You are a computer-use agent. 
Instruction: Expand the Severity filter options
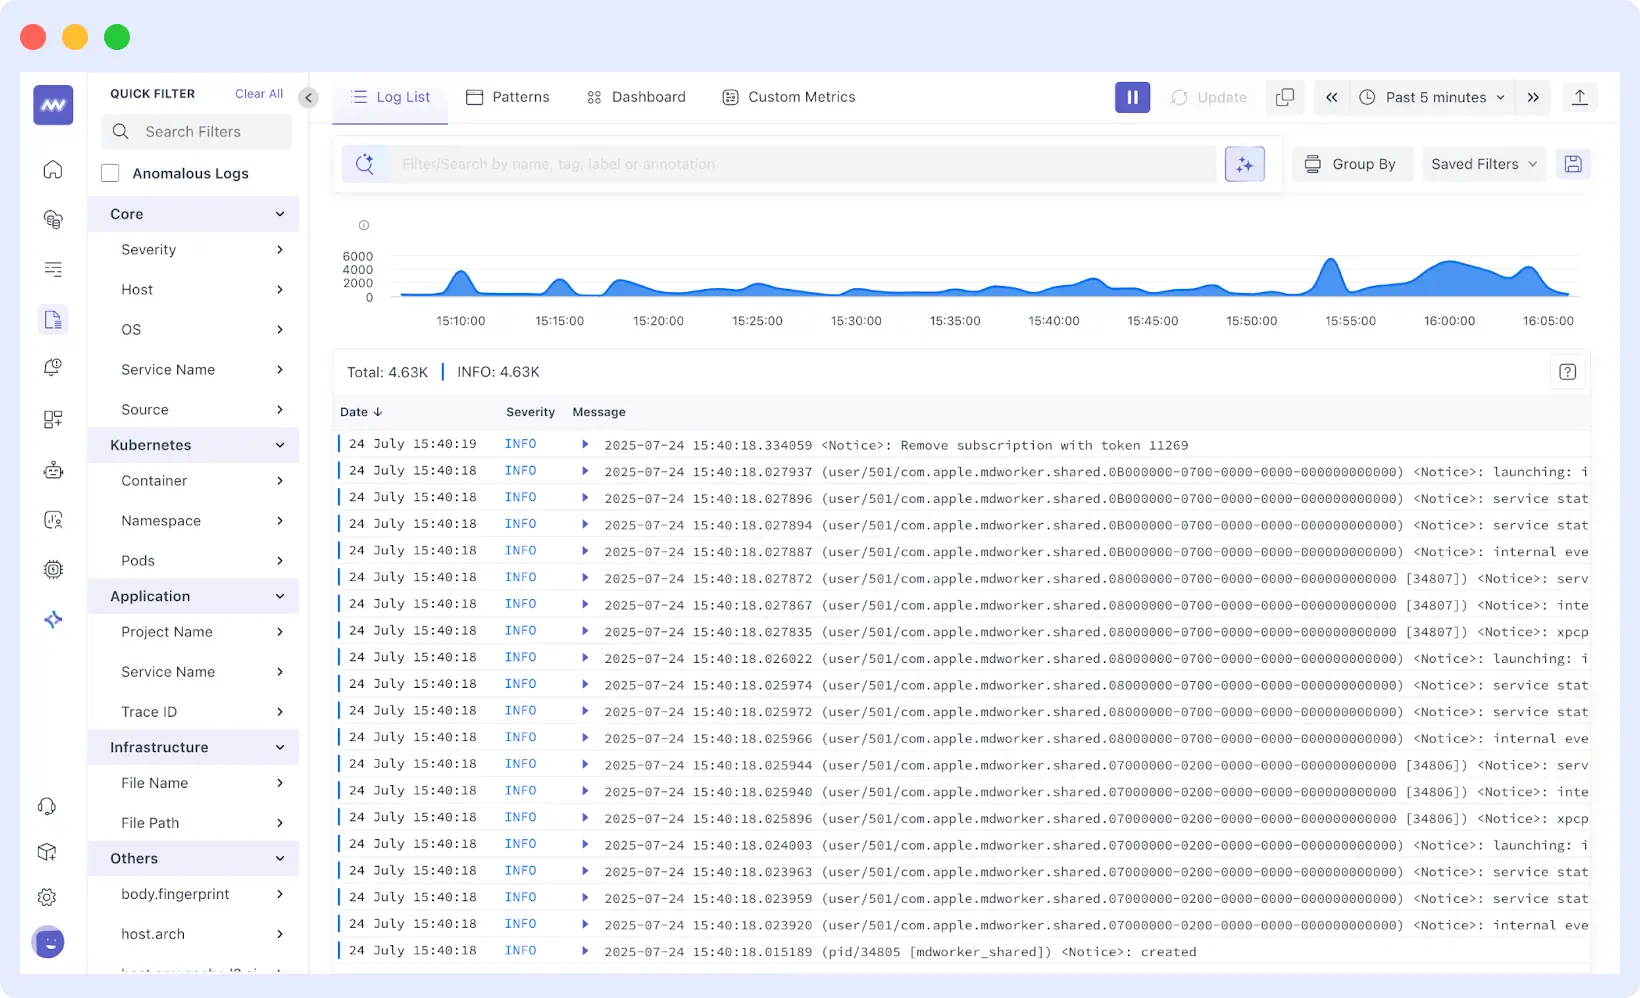[278, 249]
